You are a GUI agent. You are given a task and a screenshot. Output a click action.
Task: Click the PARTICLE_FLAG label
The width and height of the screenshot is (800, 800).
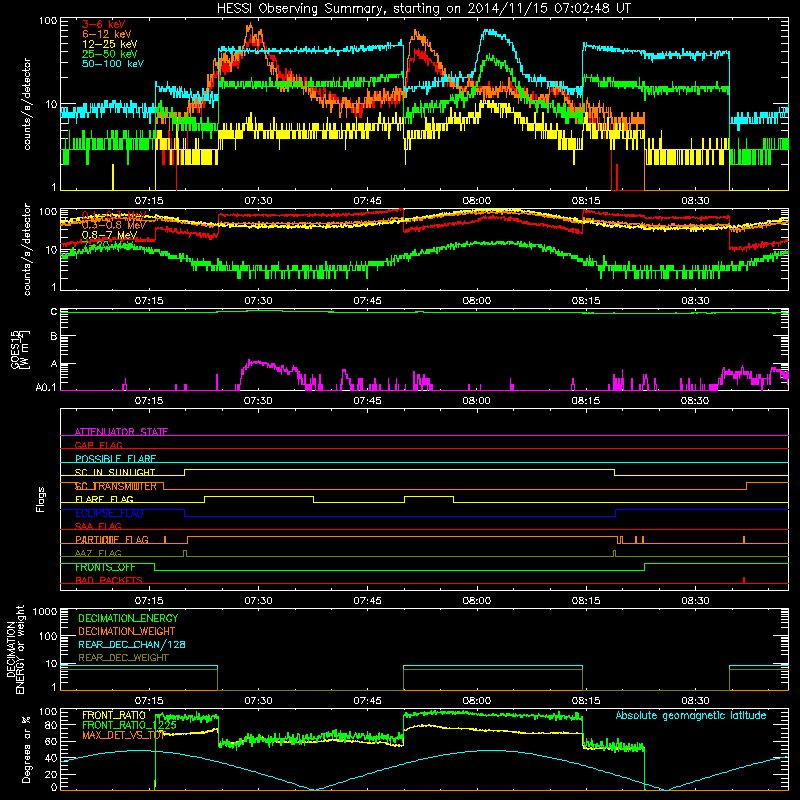point(112,540)
